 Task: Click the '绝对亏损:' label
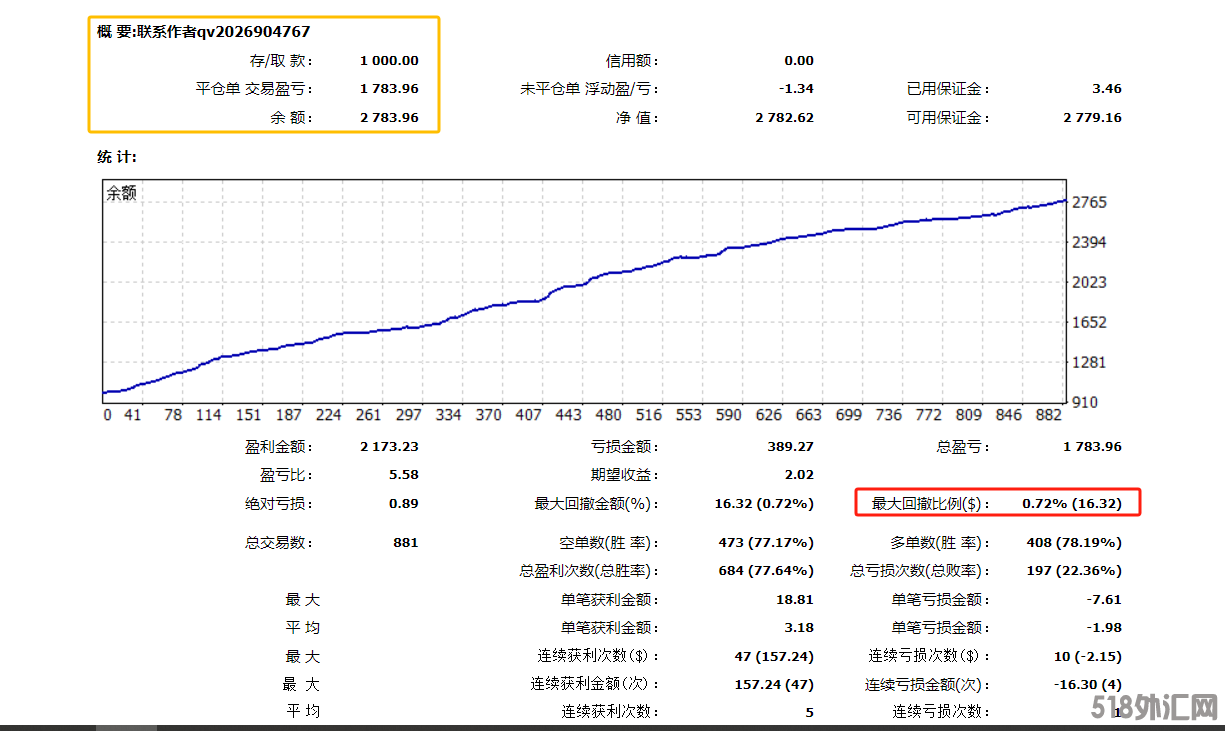coord(279,503)
